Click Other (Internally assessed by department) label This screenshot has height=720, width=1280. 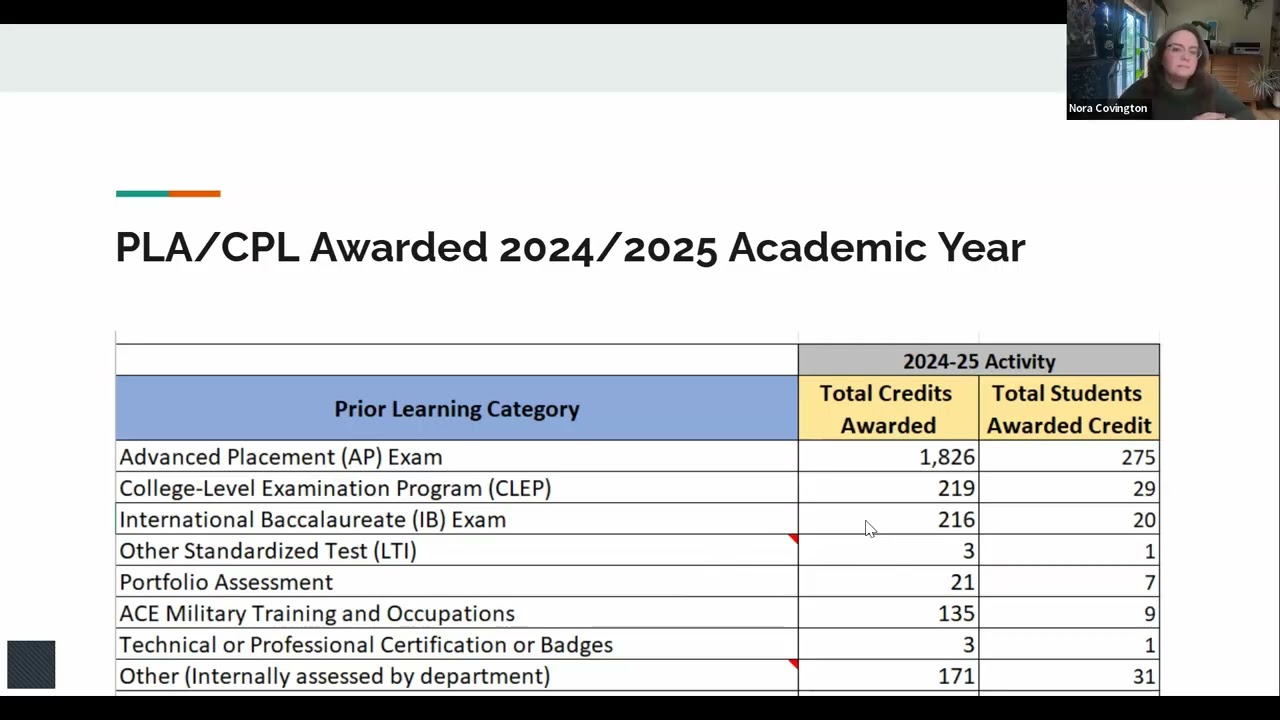(335, 676)
